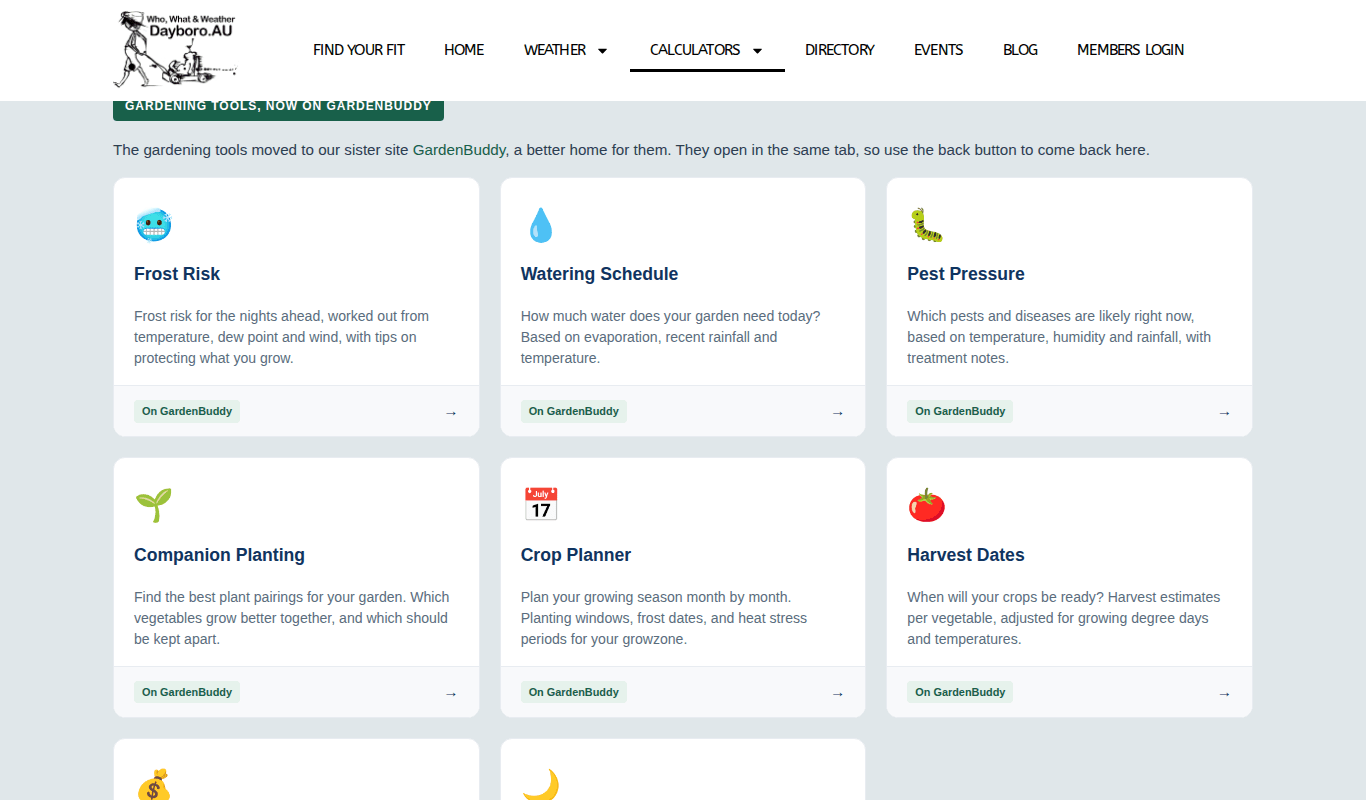Click the arrow on the Crop Planner card
Screen dimensions: 1366x800
click(x=838, y=693)
